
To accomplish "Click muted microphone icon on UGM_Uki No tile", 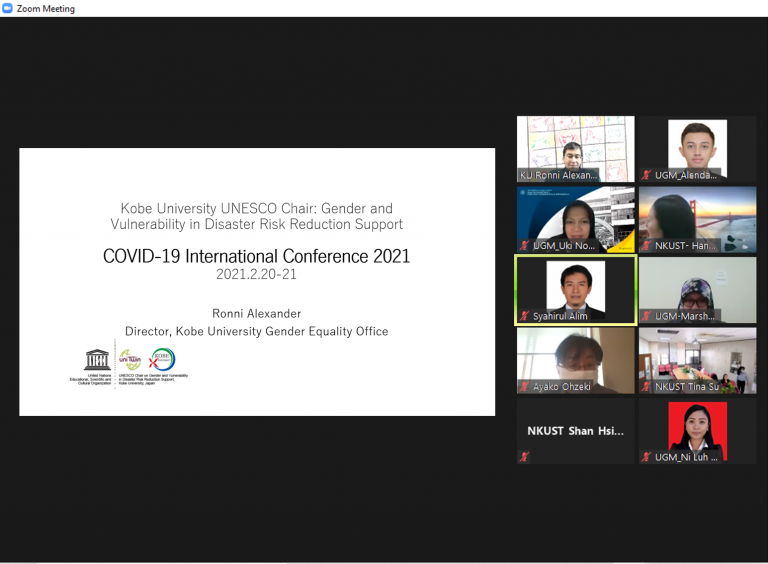I will (x=525, y=245).
